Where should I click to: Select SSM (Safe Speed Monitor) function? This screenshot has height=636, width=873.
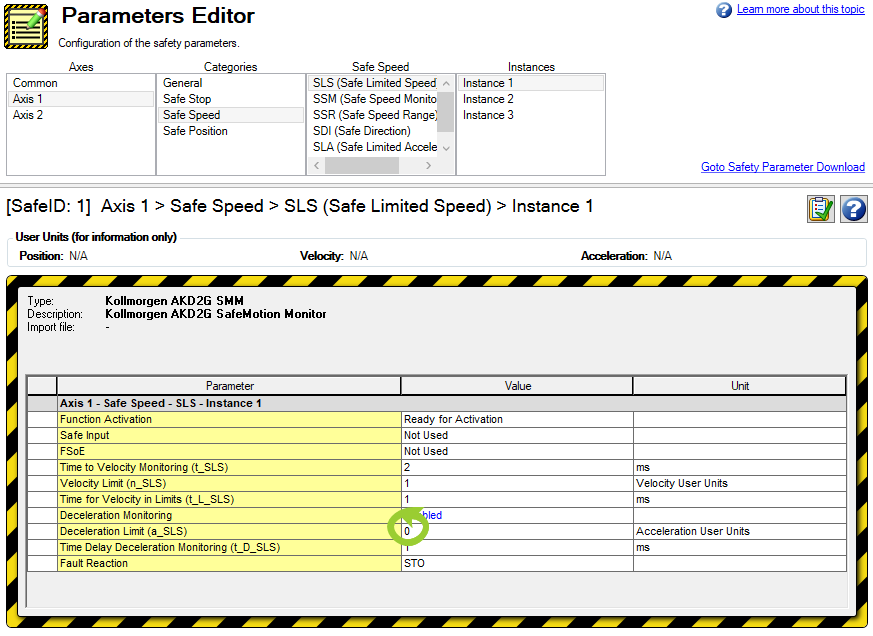pyautogui.click(x=373, y=99)
